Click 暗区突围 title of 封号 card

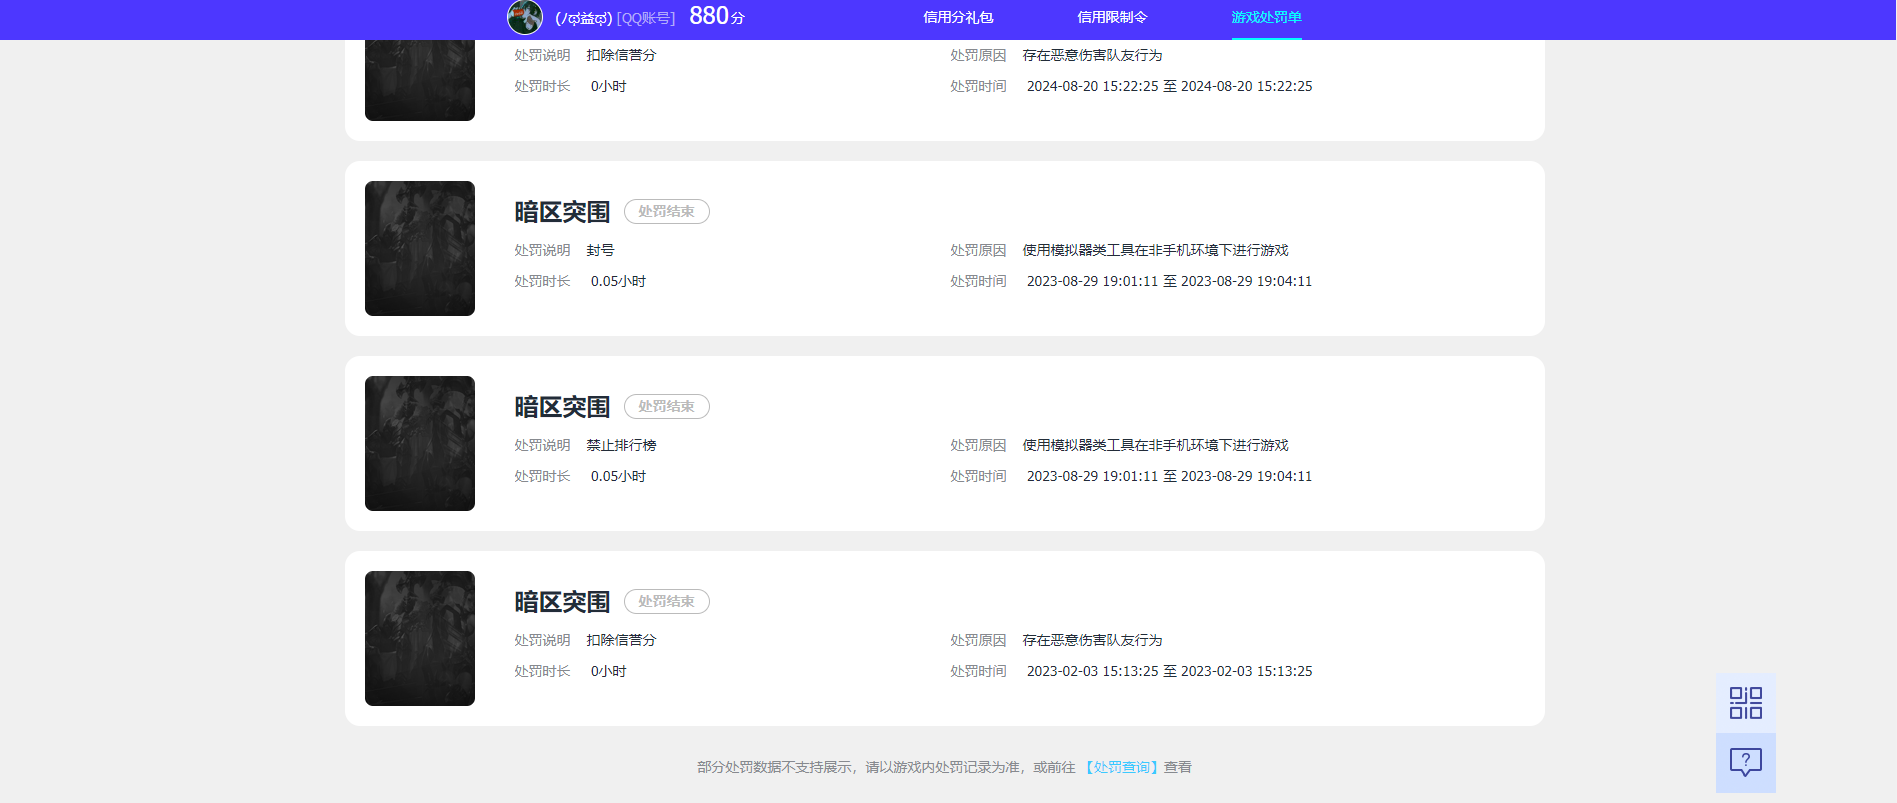click(x=562, y=212)
